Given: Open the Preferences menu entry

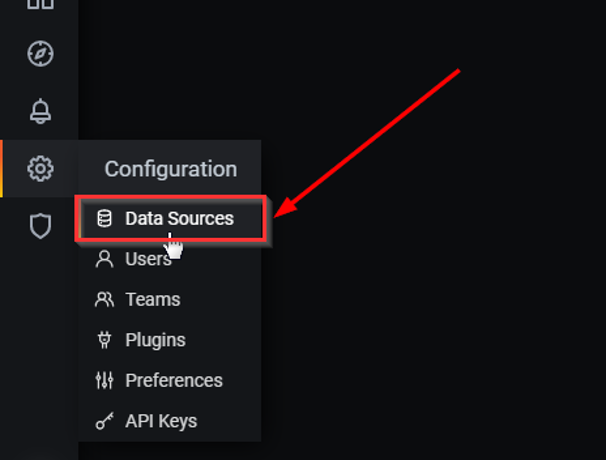Looking at the screenshot, I should (x=170, y=380).
